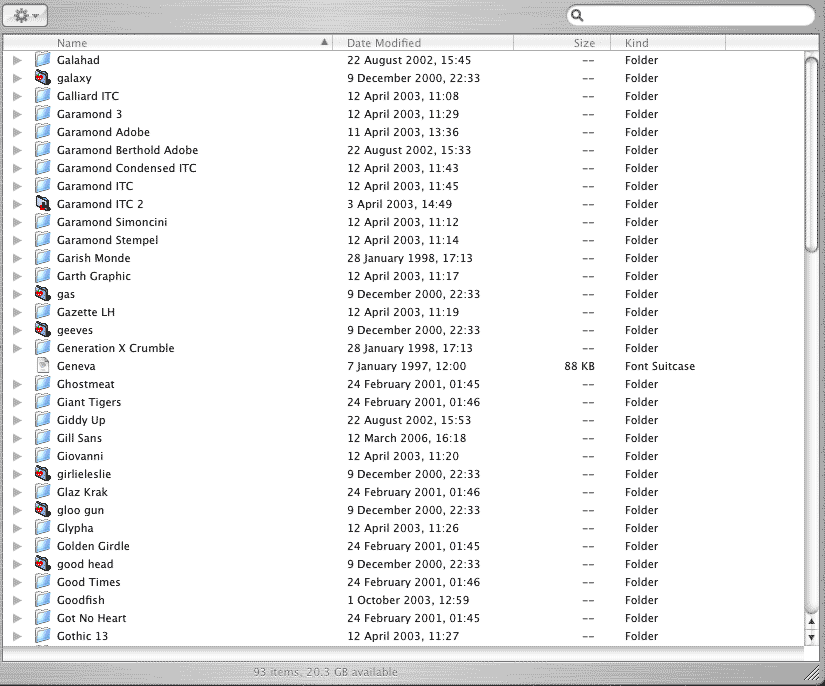
Task: Expand the galaxy folder triangle
Action: 17,78
